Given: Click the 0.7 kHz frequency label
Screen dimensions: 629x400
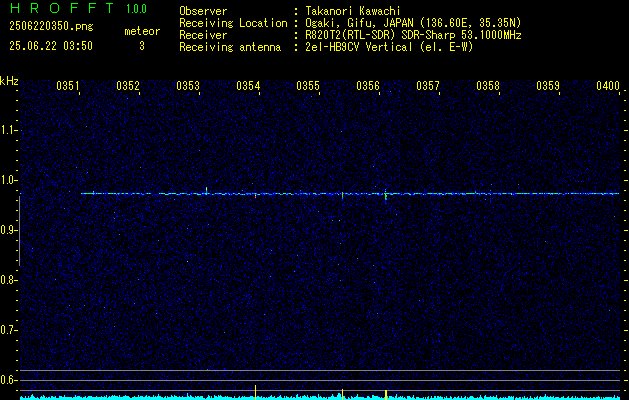Looking at the screenshot, I should click(9, 331).
